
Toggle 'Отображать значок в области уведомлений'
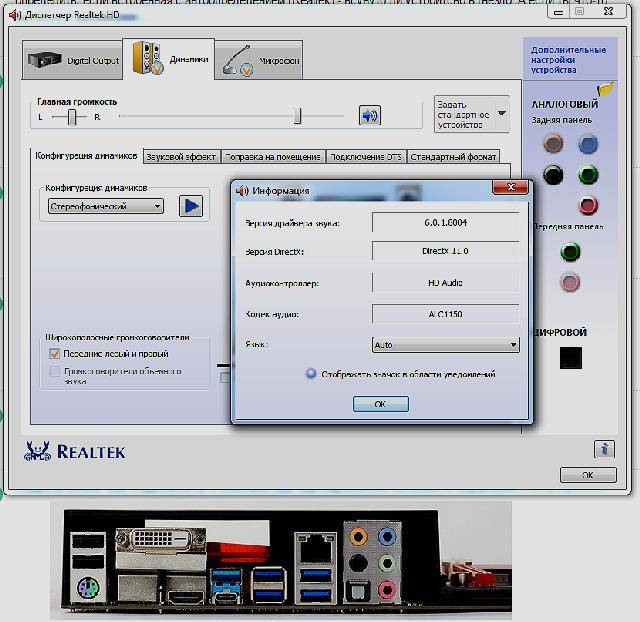(x=311, y=373)
